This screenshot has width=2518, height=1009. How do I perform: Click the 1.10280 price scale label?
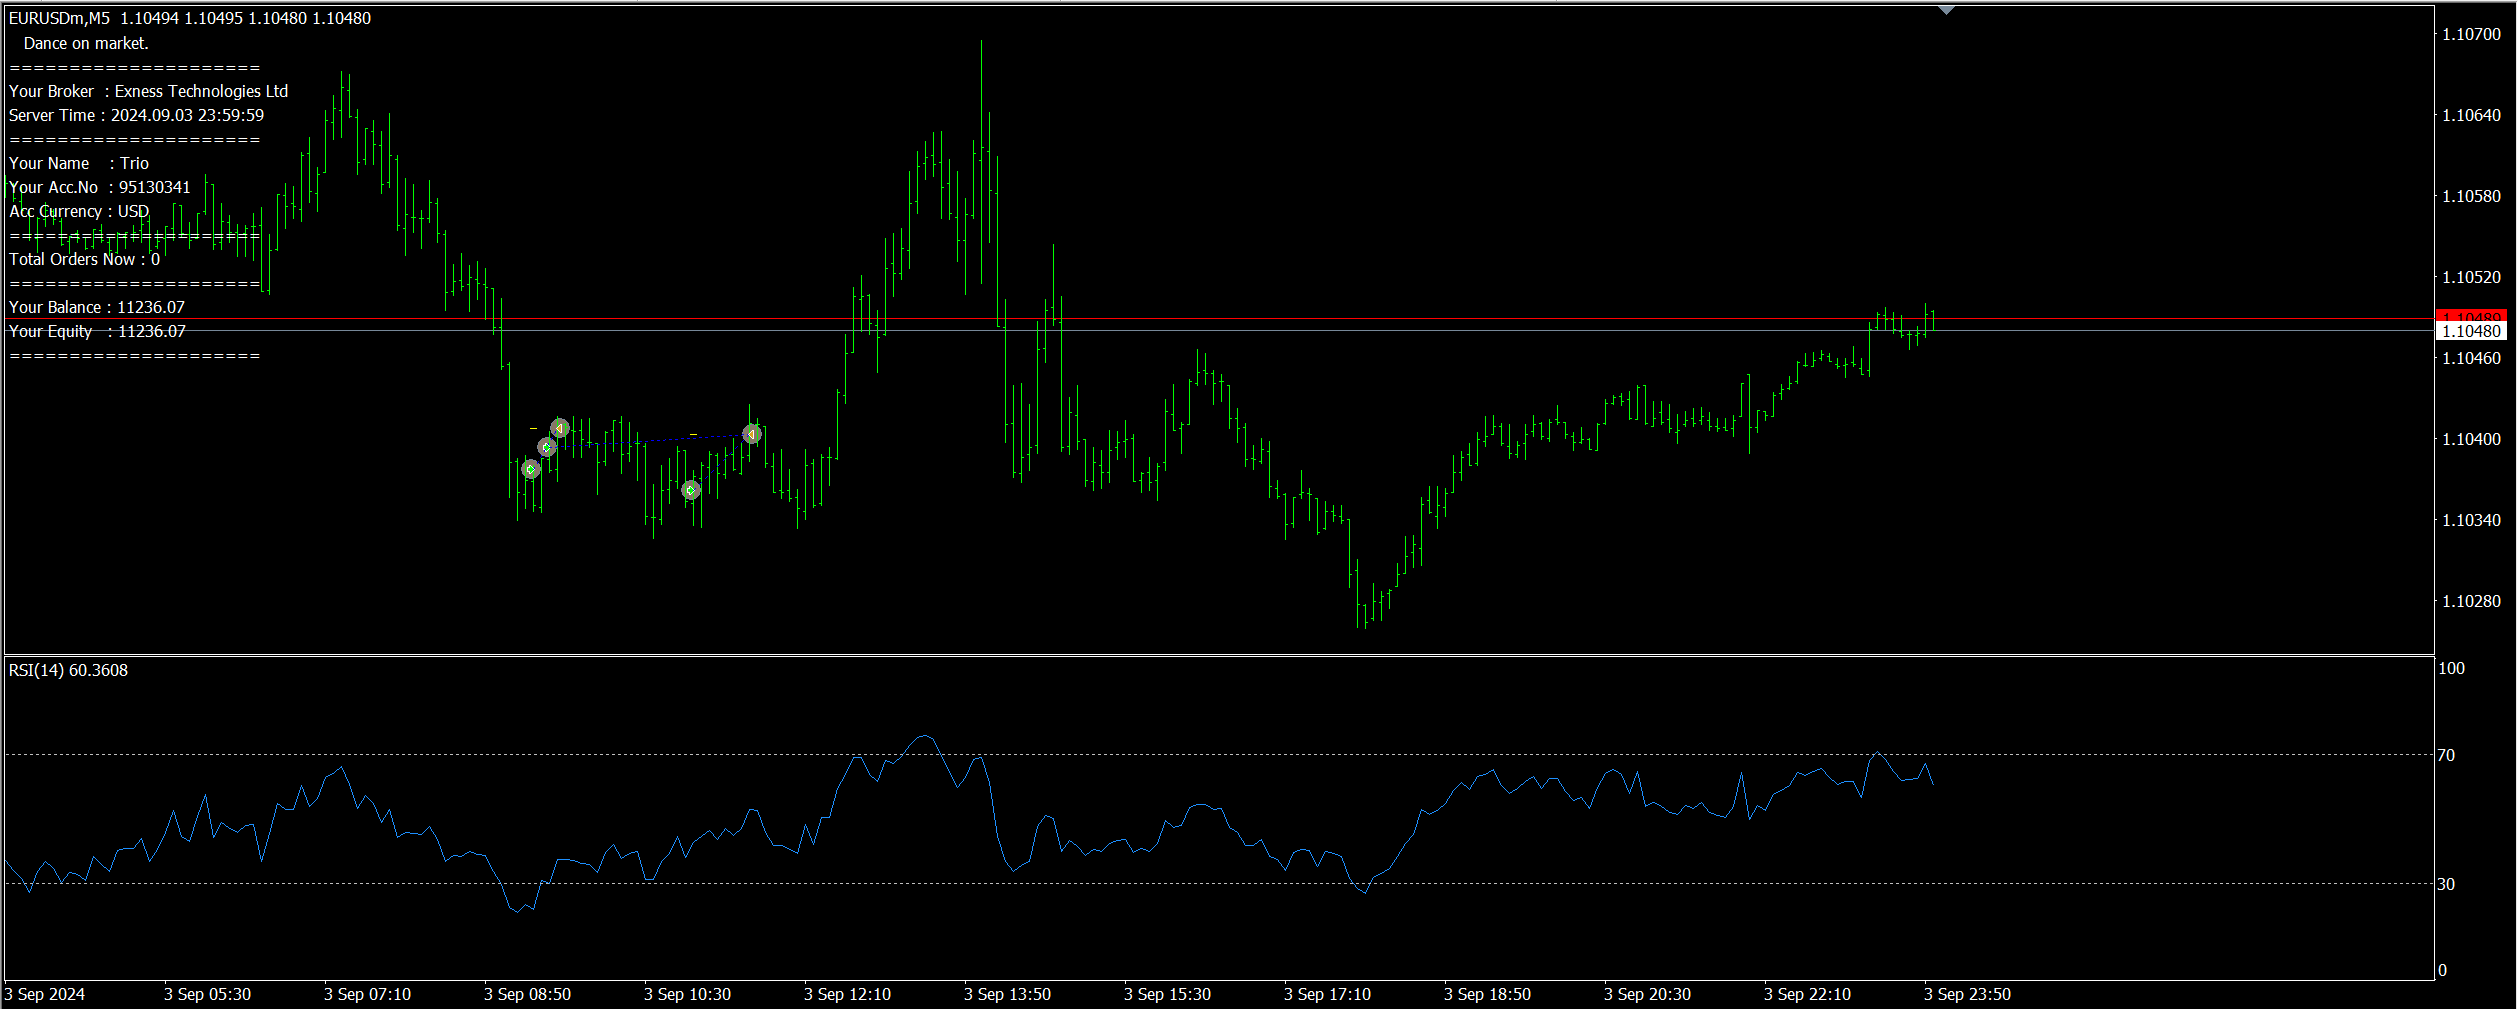tap(2471, 601)
